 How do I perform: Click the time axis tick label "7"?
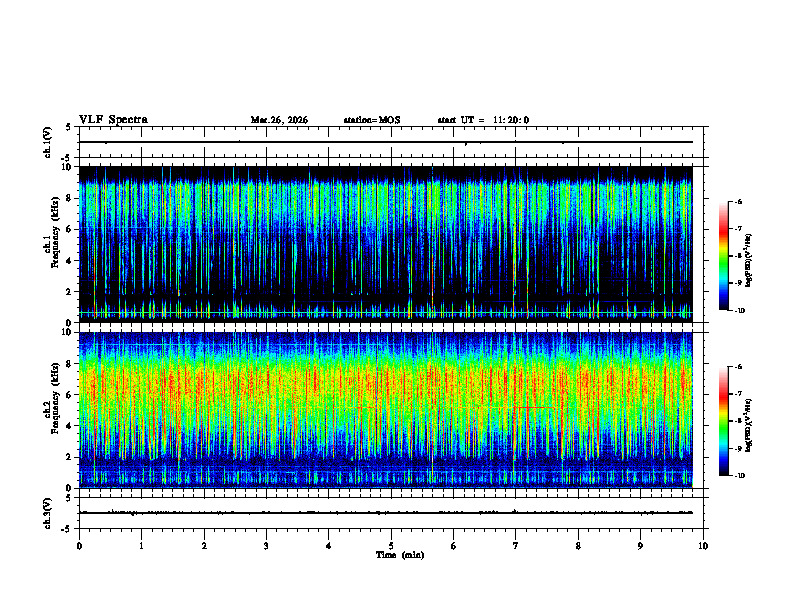[x=516, y=546]
